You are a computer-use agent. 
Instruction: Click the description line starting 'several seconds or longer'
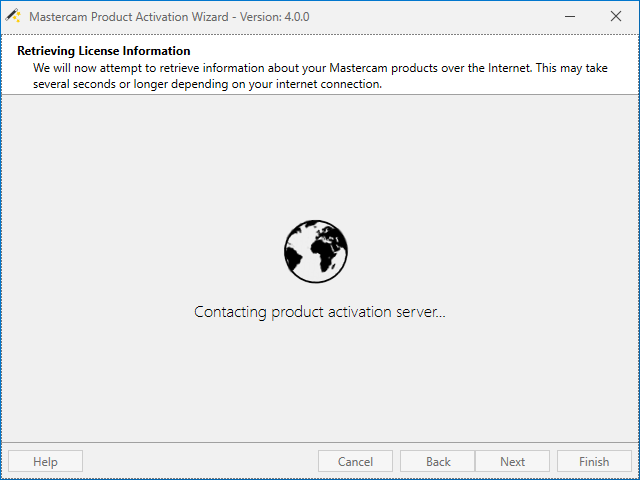pos(207,84)
